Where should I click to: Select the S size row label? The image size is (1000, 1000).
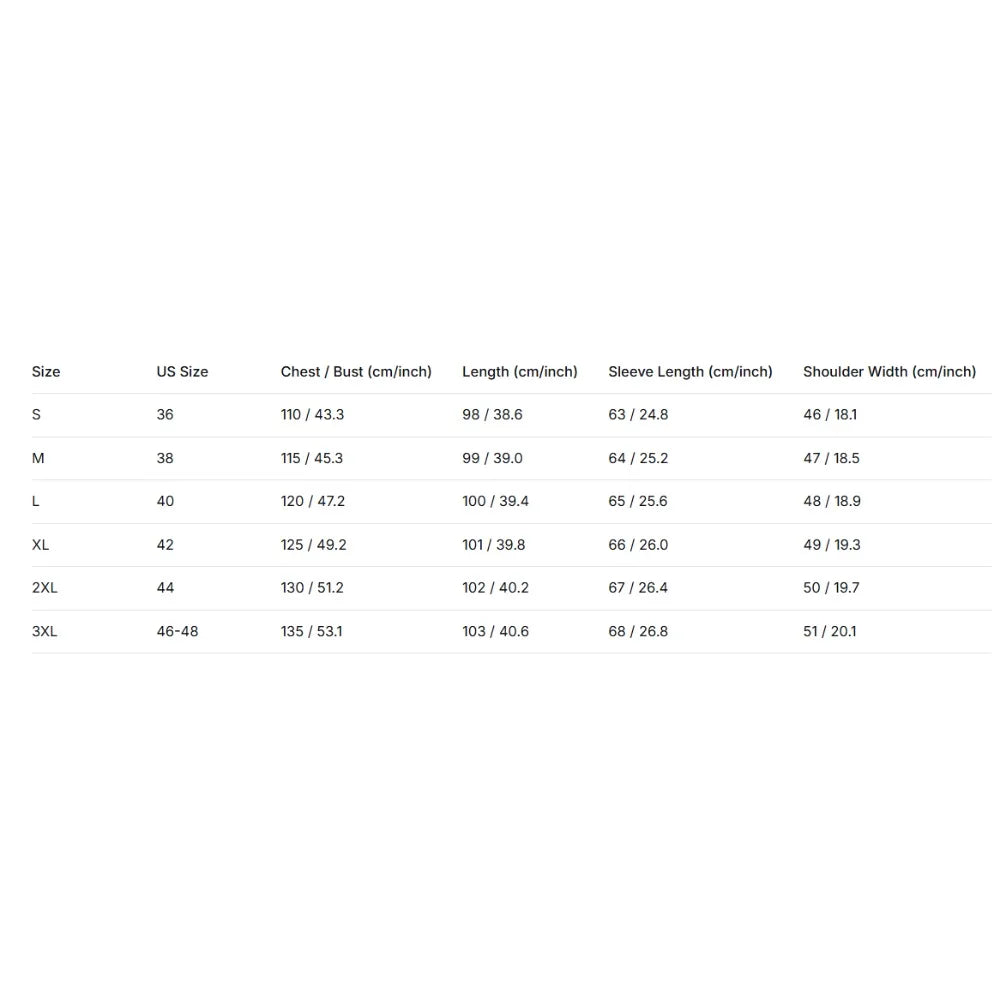36,415
